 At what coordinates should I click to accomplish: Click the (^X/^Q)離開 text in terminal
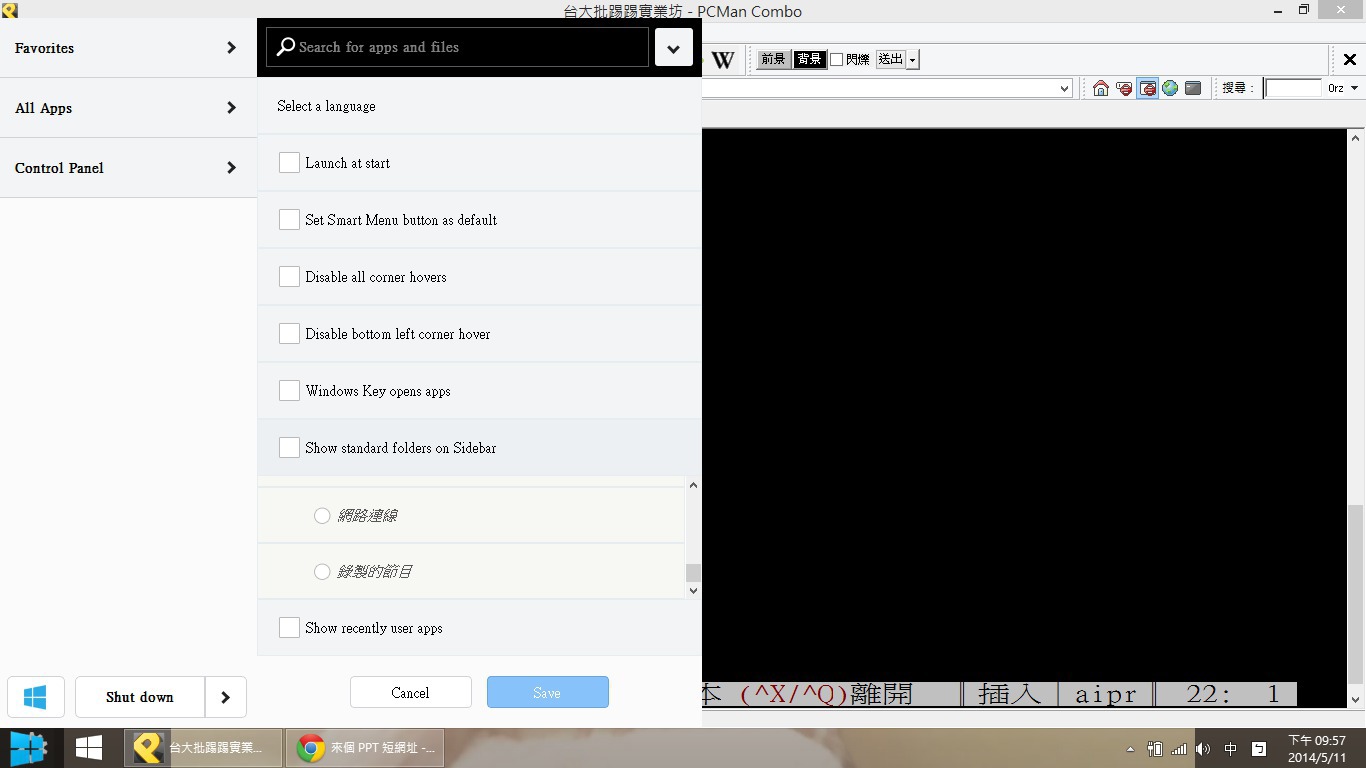point(826,694)
